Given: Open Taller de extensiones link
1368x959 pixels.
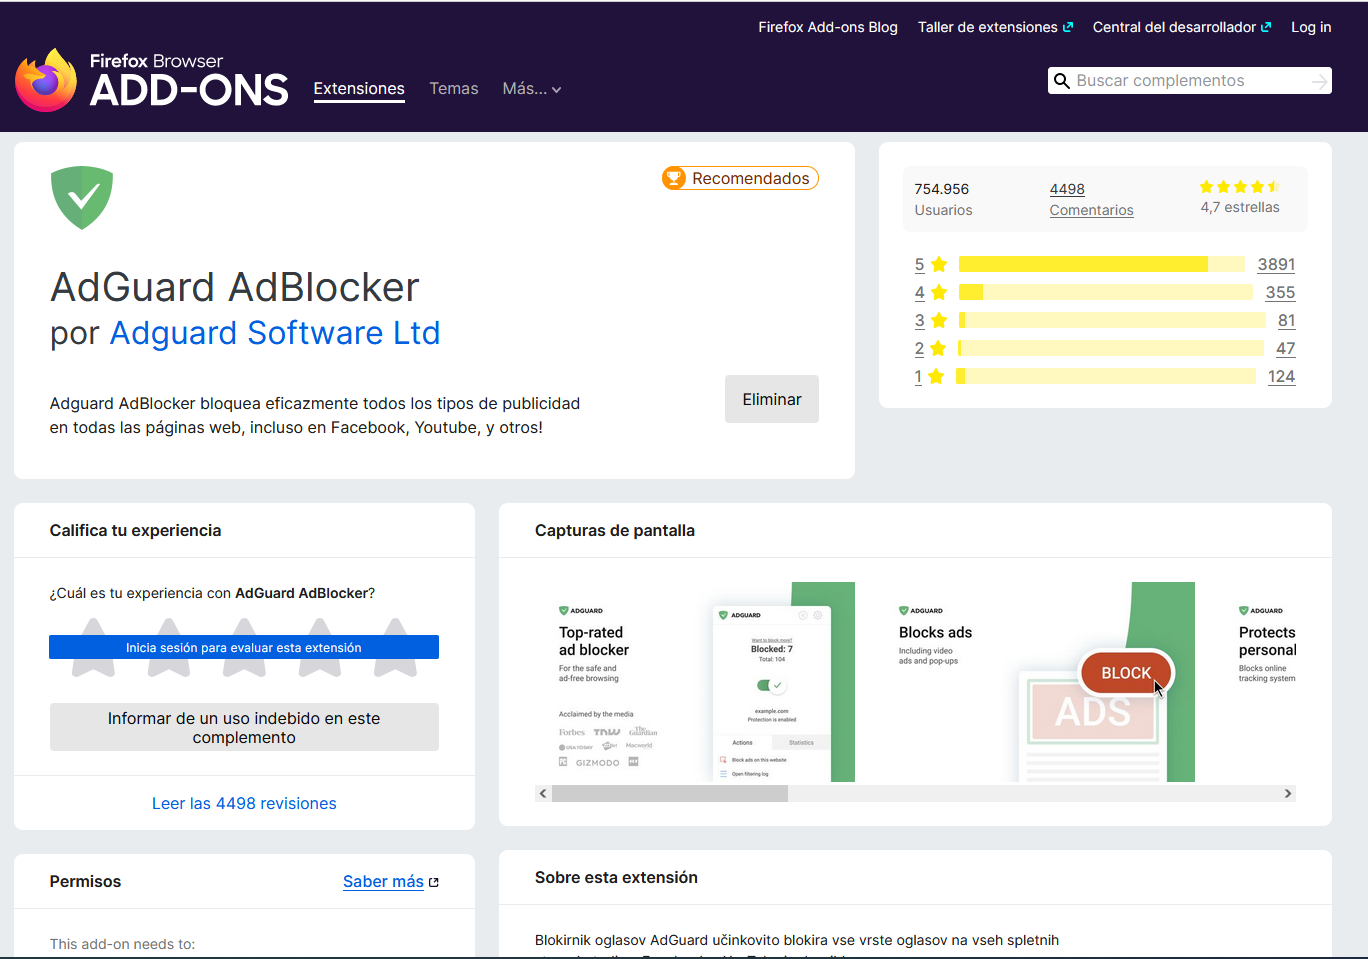Looking at the screenshot, I should click(x=995, y=27).
